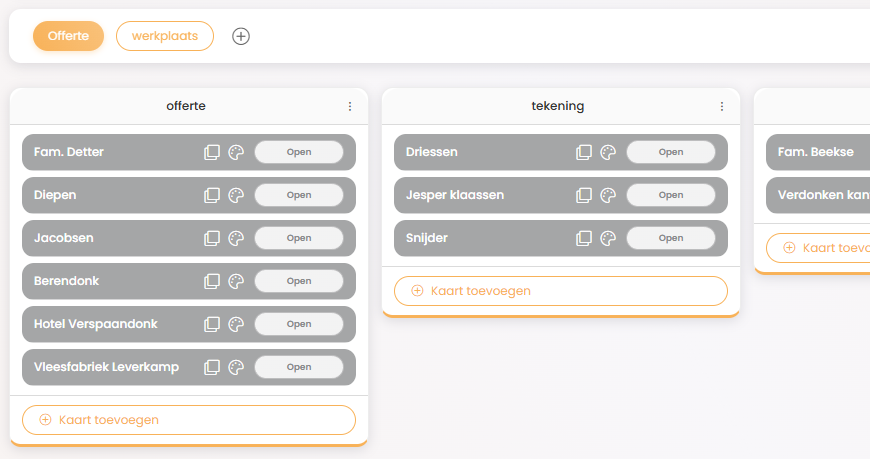Open the offerte column options menu
This screenshot has height=459, width=870.
pyautogui.click(x=350, y=107)
